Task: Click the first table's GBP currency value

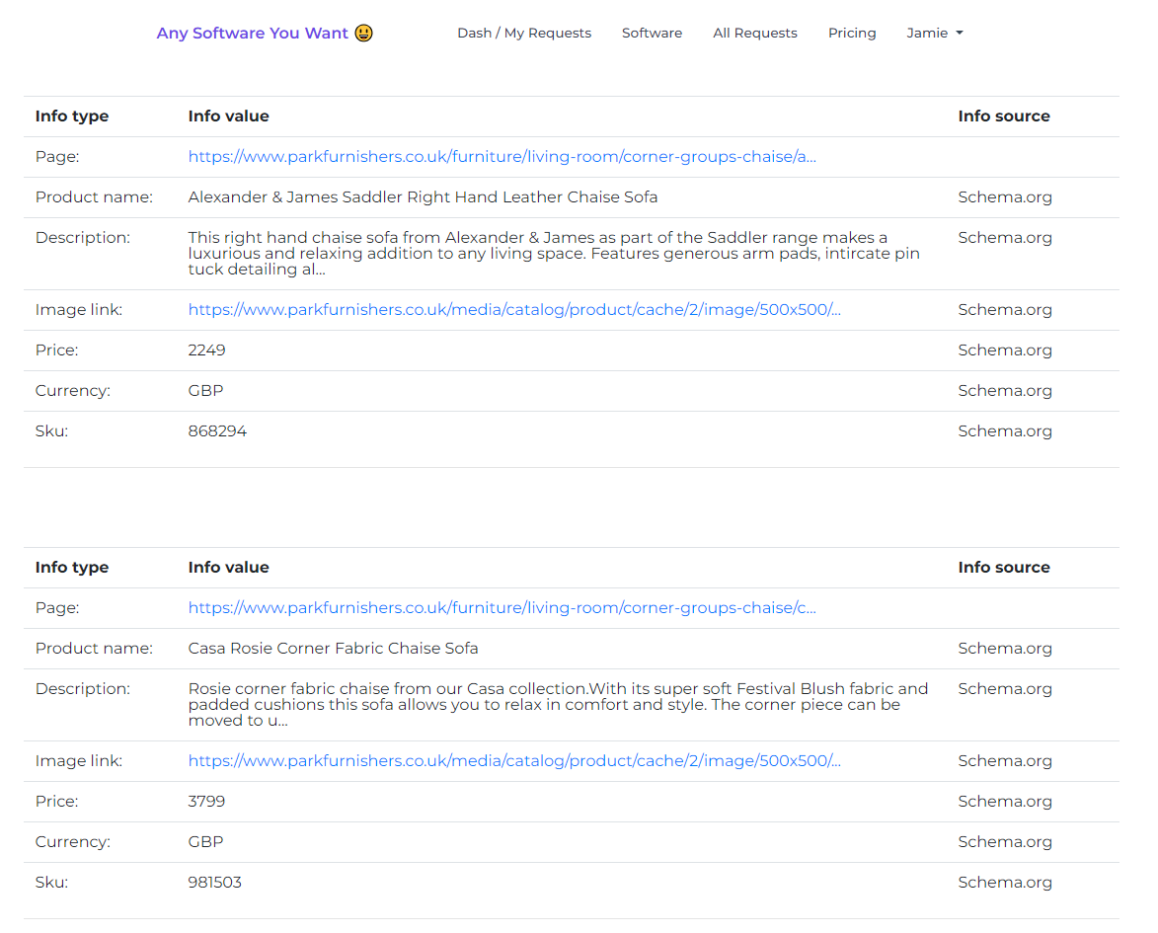Action: click(x=205, y=391)
